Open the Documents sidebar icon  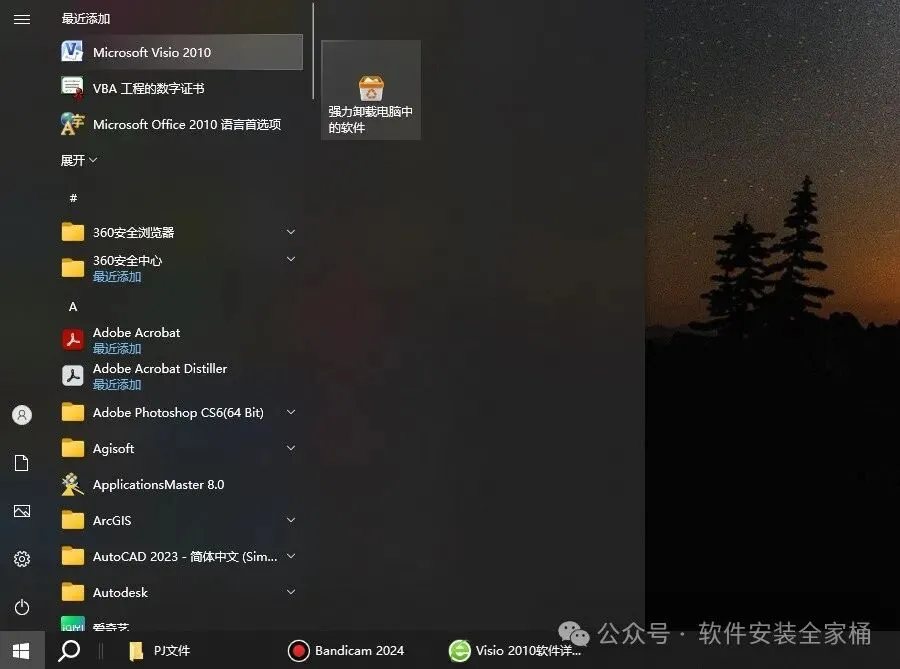coord(22,462)
